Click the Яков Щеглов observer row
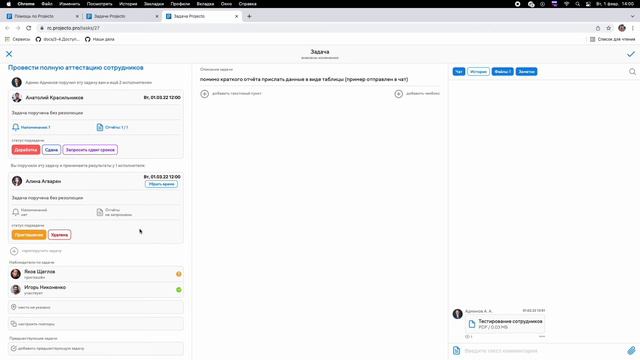 [x=96, y=274]
